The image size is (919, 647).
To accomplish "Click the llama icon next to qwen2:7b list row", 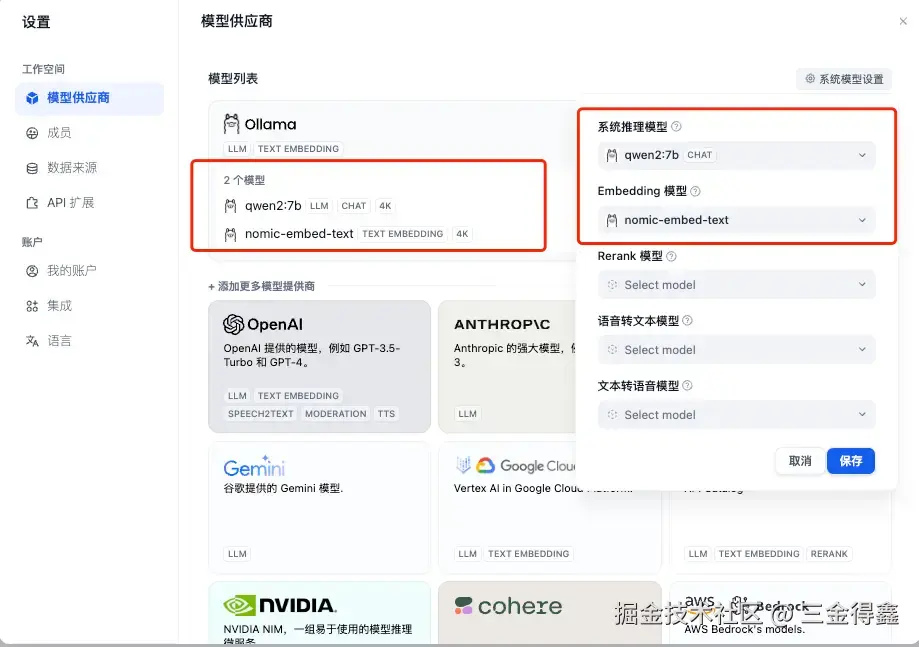I will (230, 206).
